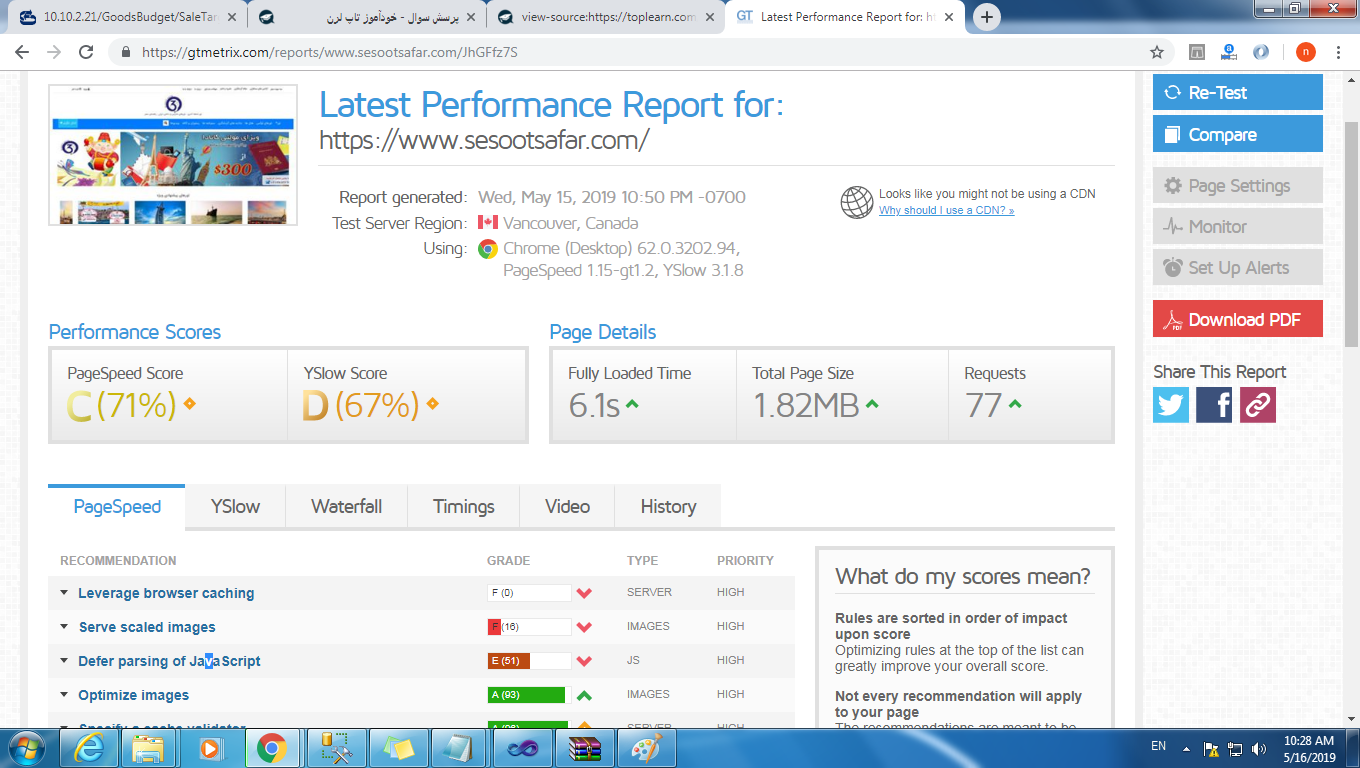Switch to the PageSpeed tab
Viewport: 1360px width, 768px height.
tap(117, 507)
